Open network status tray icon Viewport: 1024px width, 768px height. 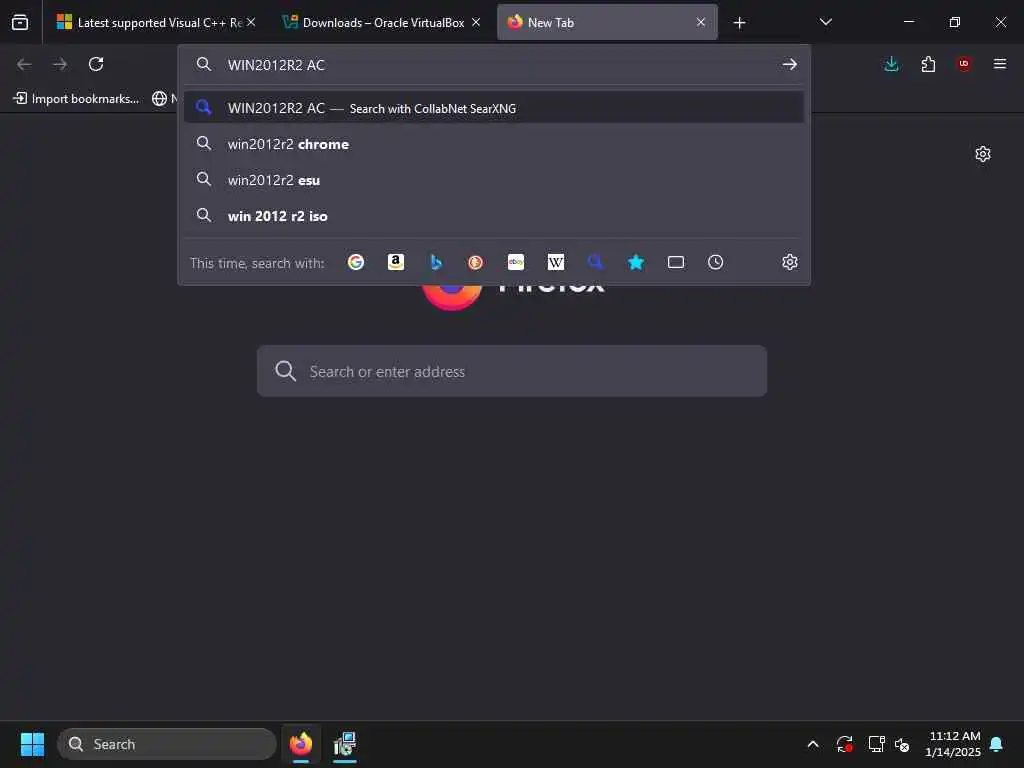click(x=876, y=744)
